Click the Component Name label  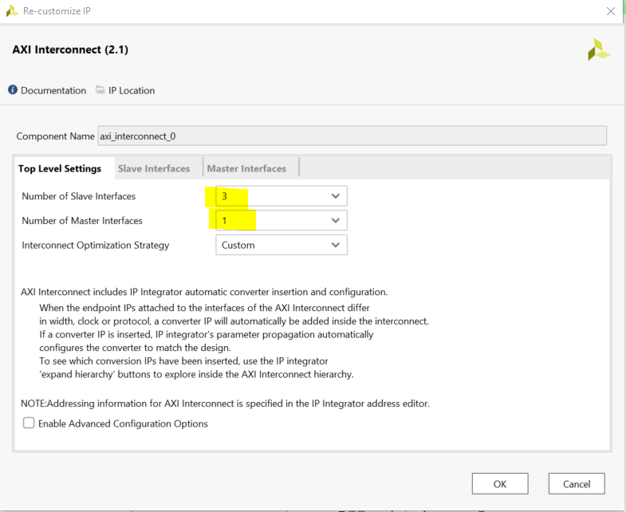pos(55,136)
